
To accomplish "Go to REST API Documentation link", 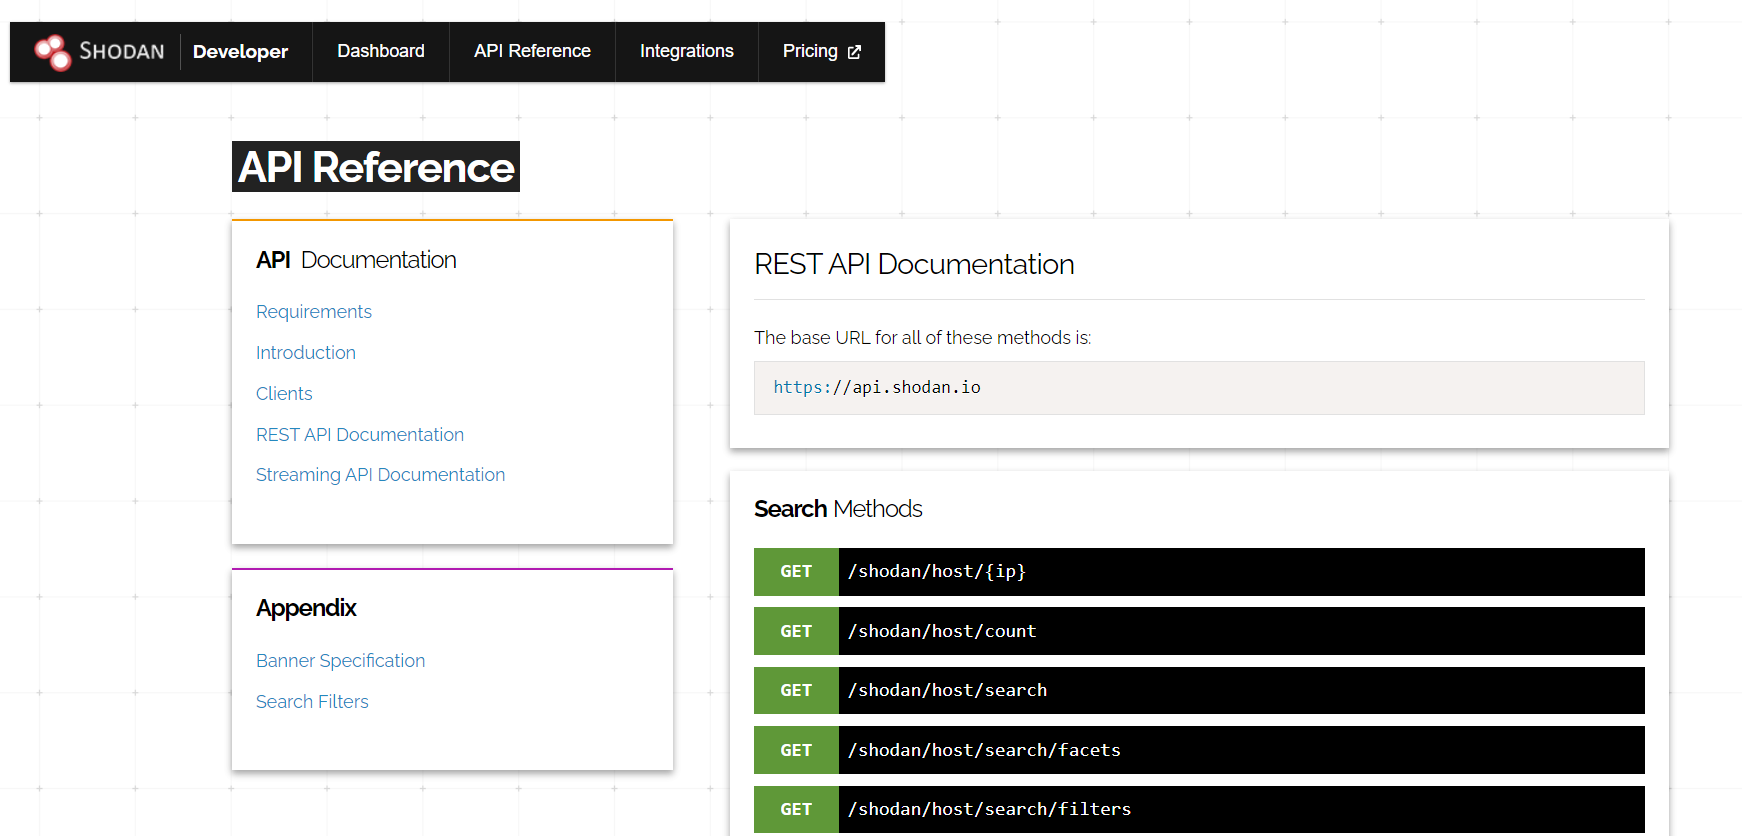I will pos(360,435).
